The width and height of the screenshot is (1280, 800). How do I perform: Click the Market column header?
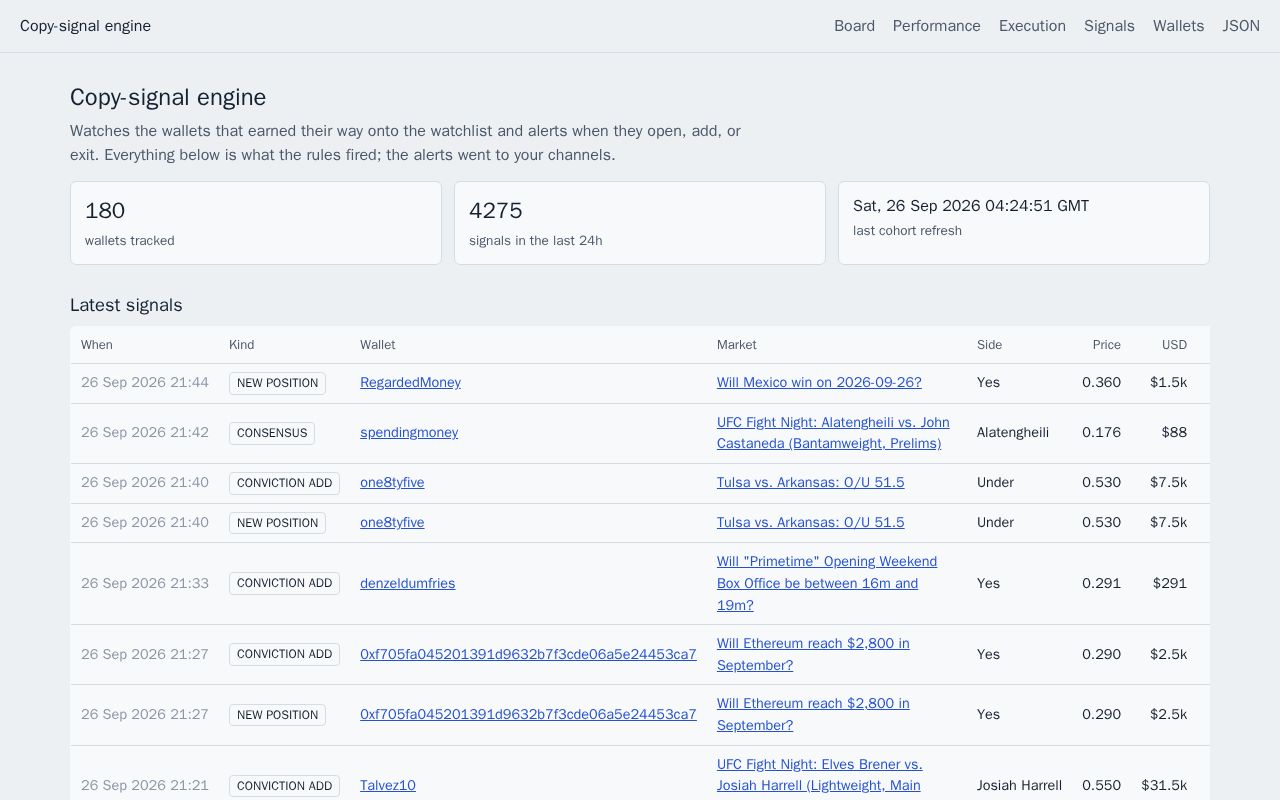coord(737,345)
